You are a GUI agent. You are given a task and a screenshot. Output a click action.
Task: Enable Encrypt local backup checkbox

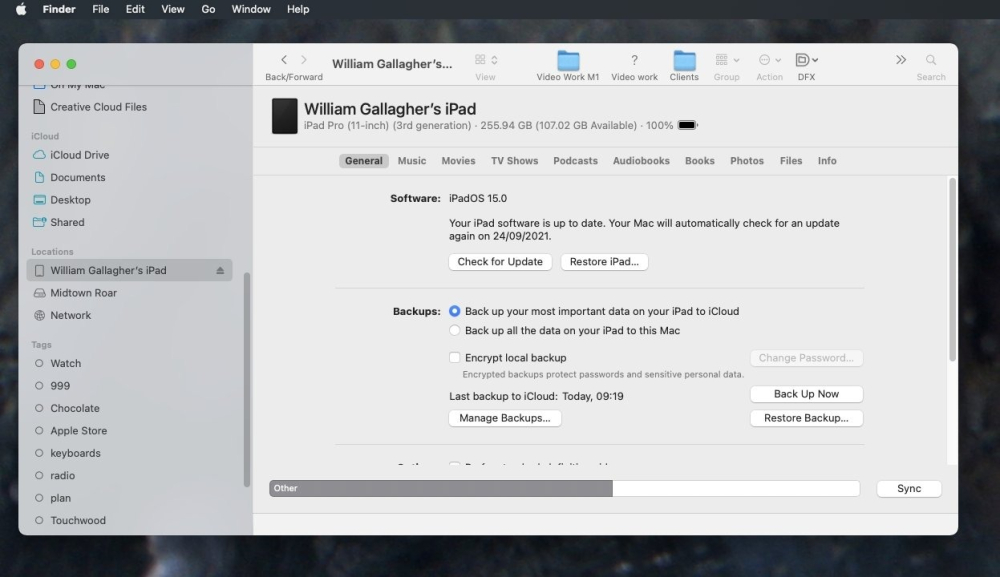click(455, 357)
